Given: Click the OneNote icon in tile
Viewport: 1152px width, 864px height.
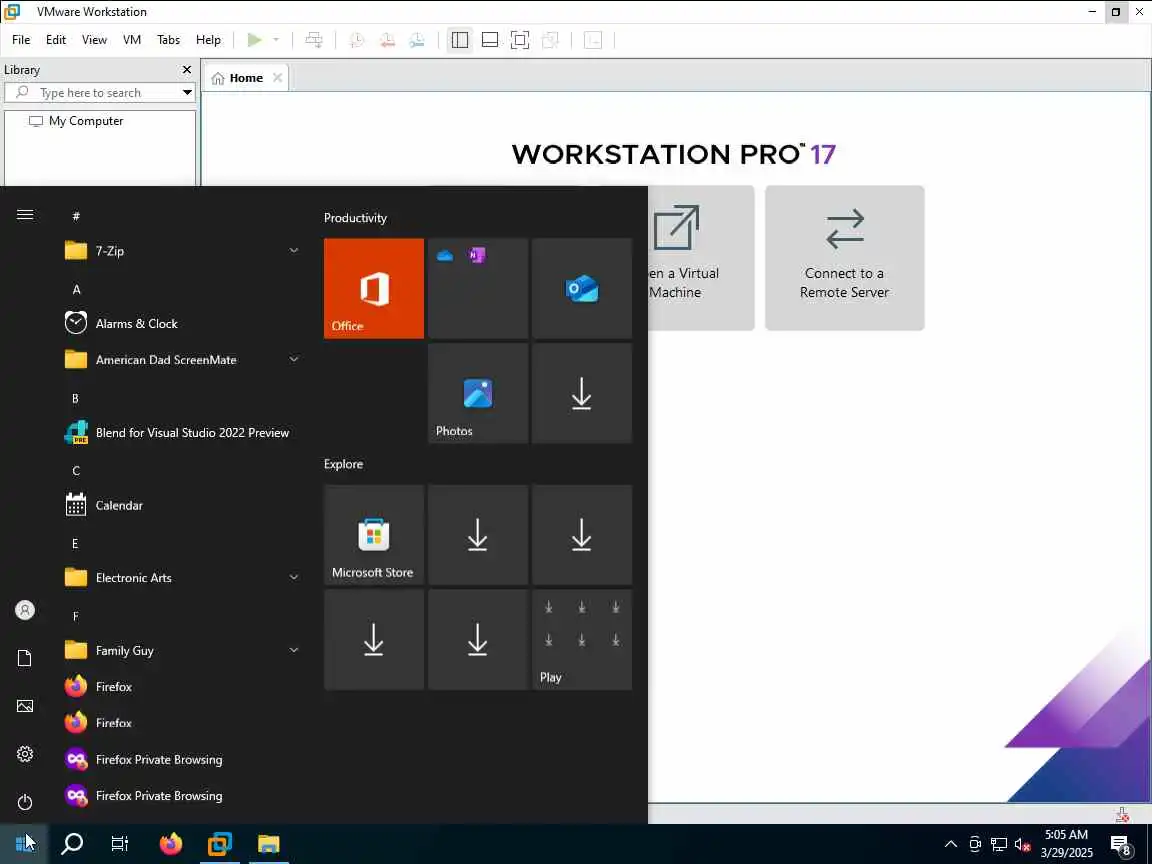Looking at the screenshot, I should coord(477,256).
